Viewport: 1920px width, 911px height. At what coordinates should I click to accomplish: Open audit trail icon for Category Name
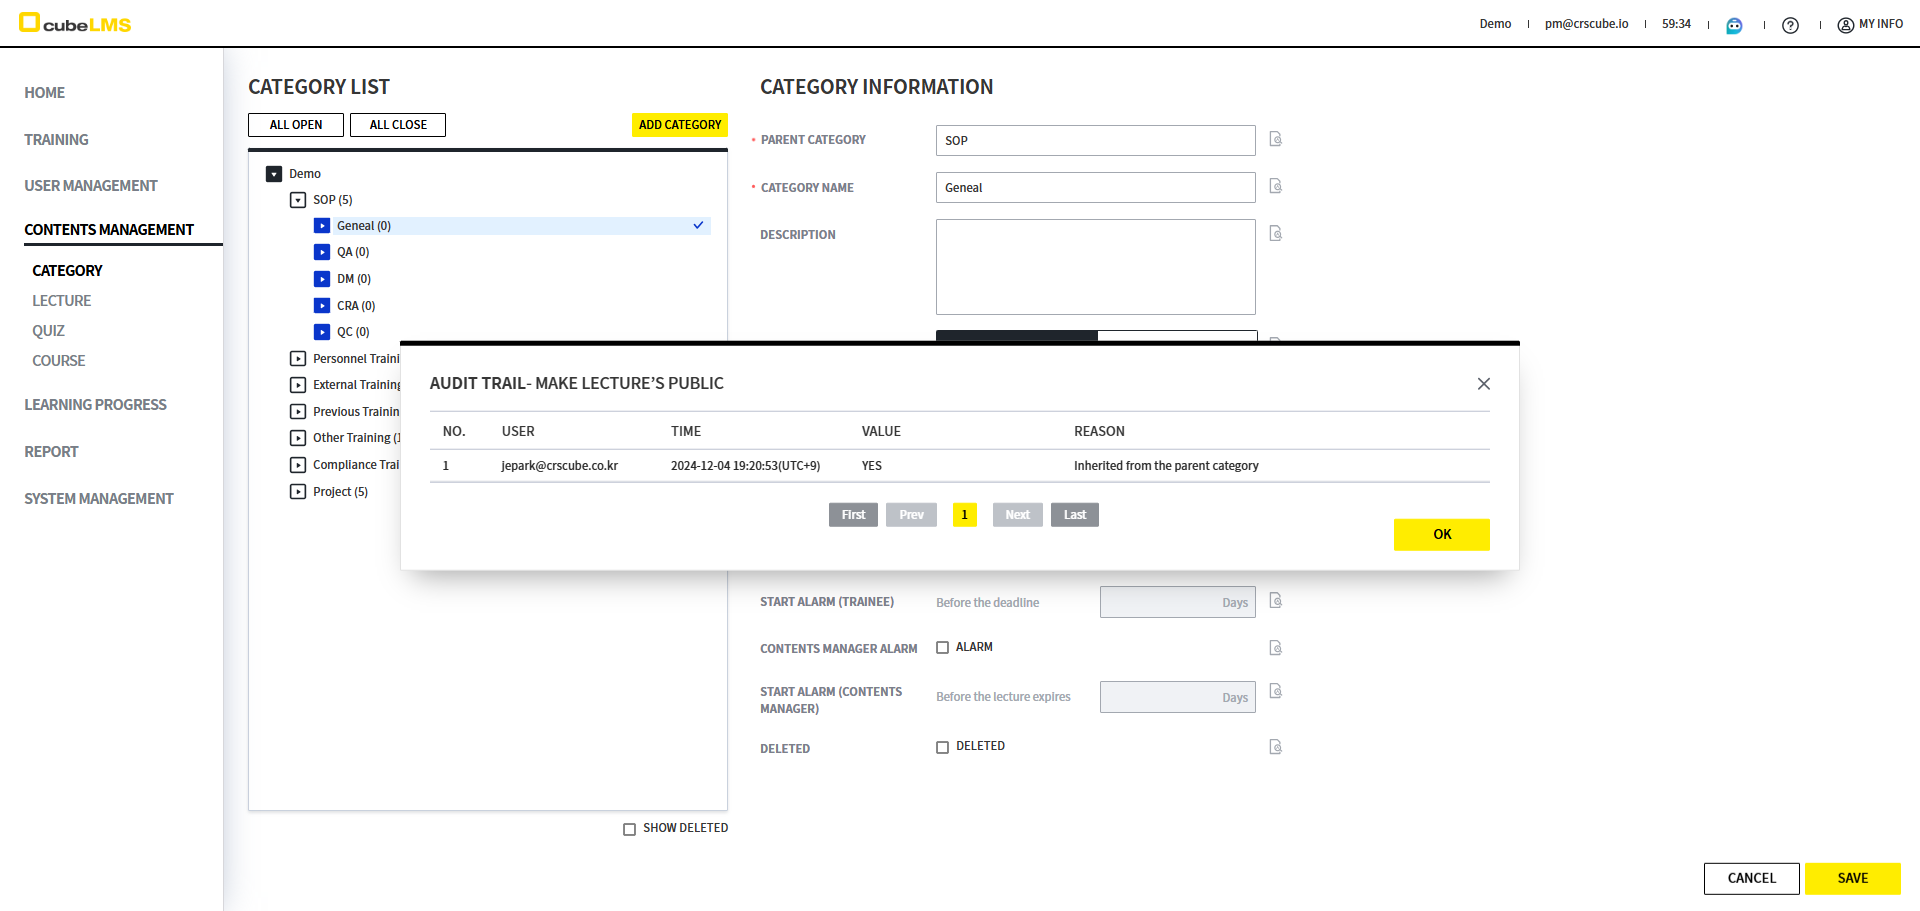coord(1275,186)
